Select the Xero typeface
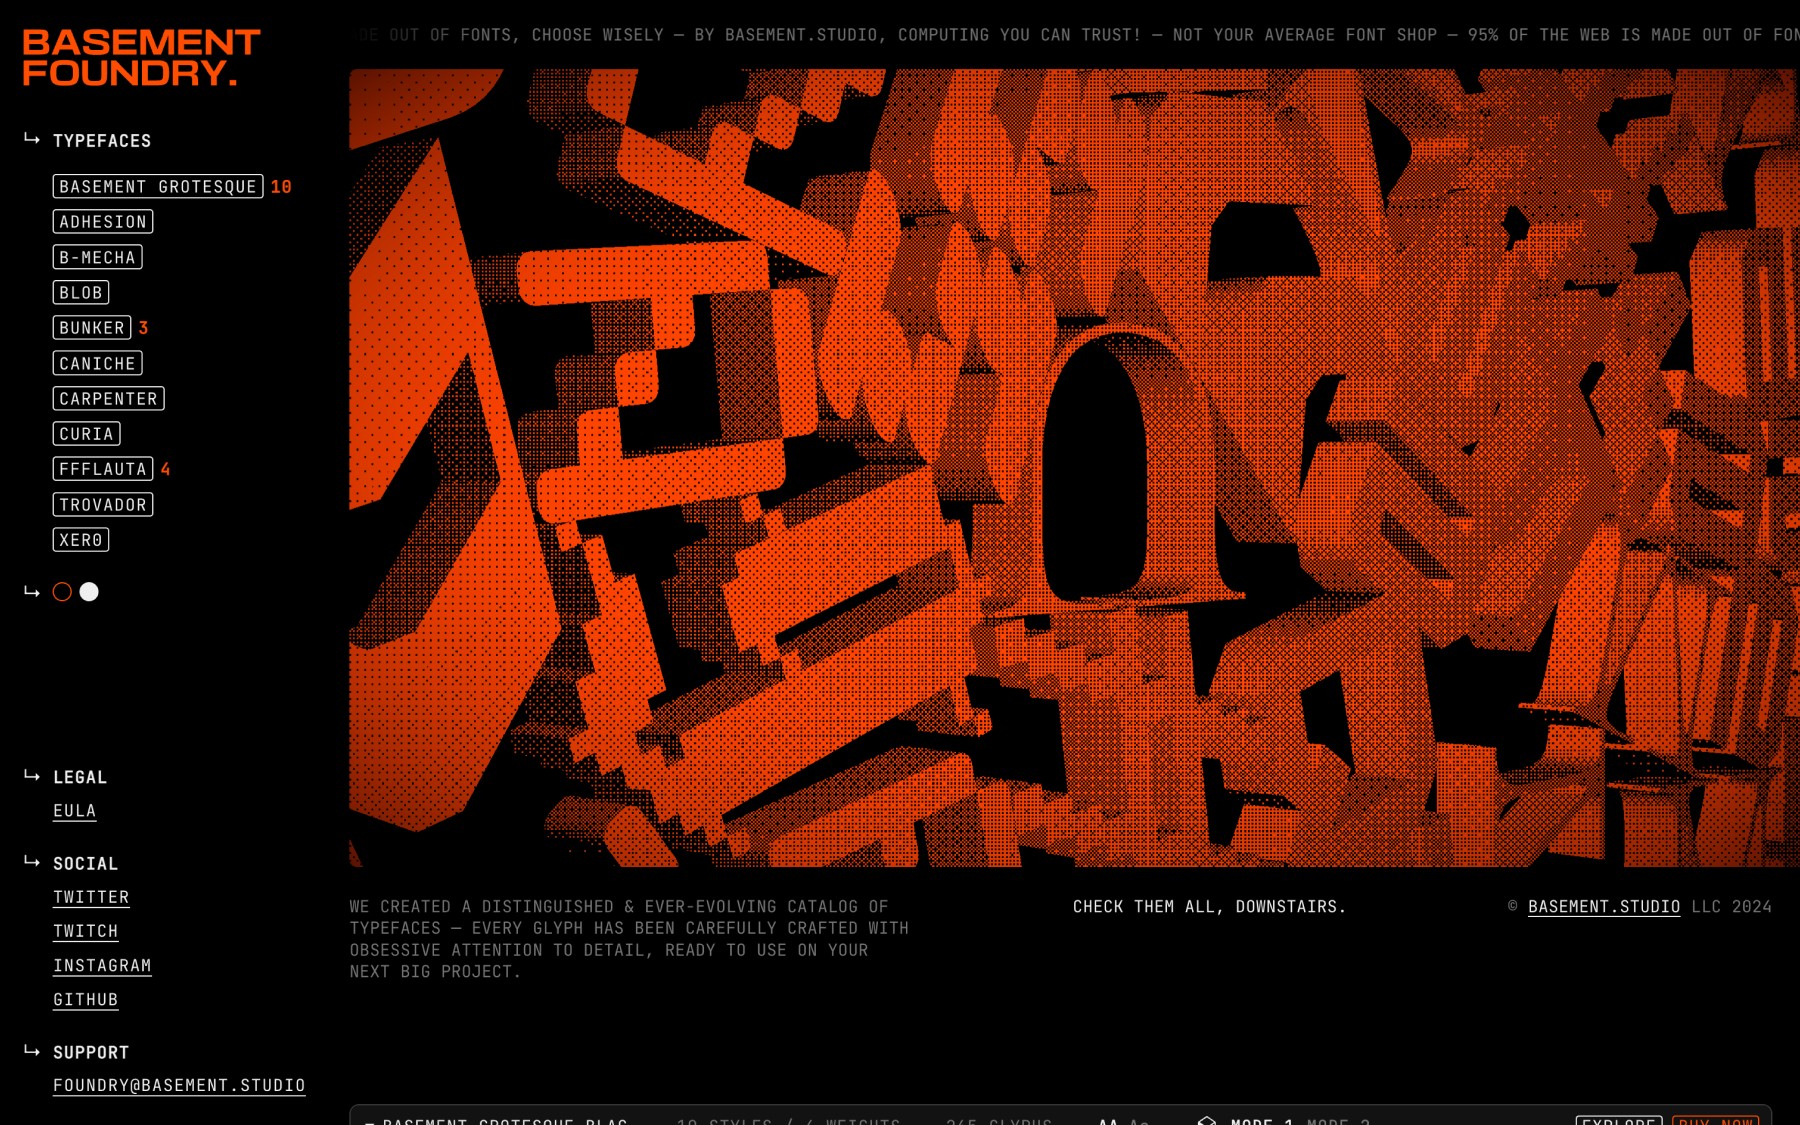Viewport: 1800px width, 1125px height. click(x=81, y=540)
